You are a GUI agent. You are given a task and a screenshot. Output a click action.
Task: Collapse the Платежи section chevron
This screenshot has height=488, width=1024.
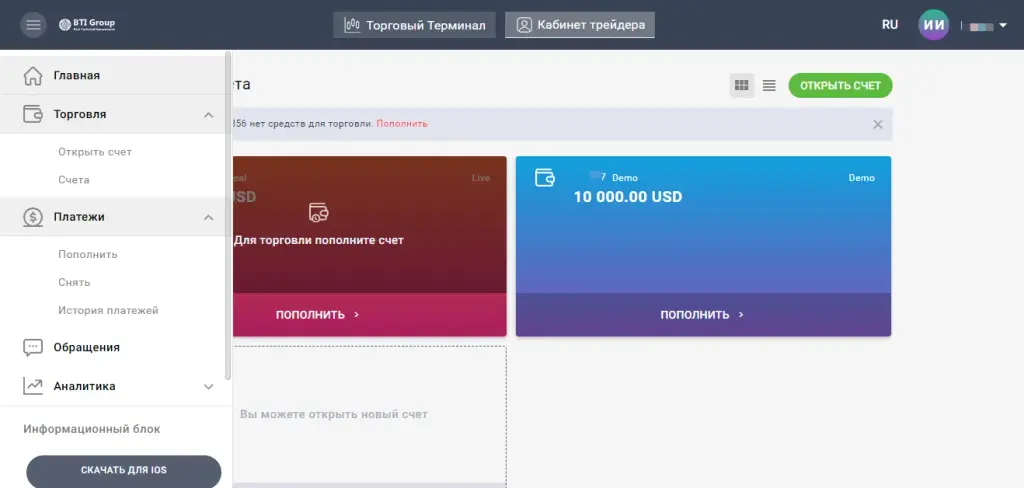click(x=208, y=217)
